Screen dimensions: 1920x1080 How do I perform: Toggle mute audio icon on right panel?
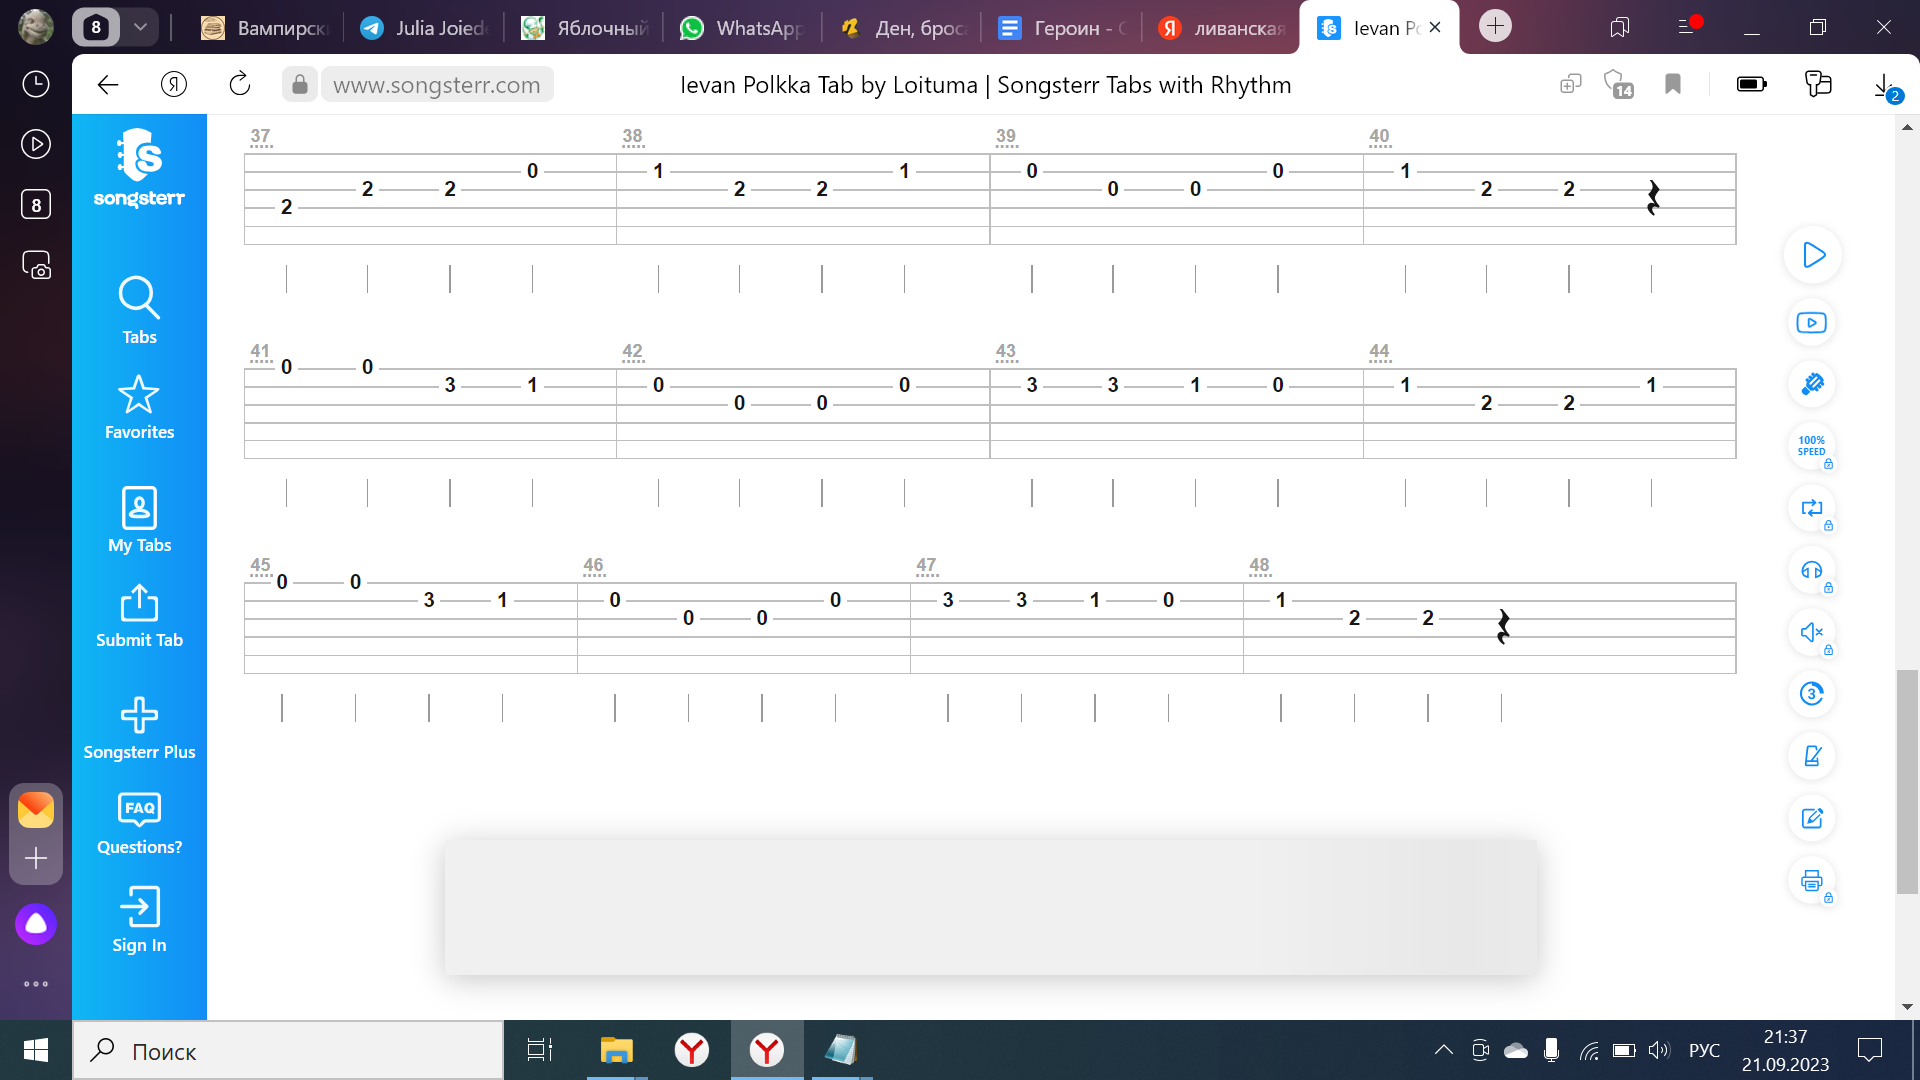pyautogui.click(x=1812, y=632)
